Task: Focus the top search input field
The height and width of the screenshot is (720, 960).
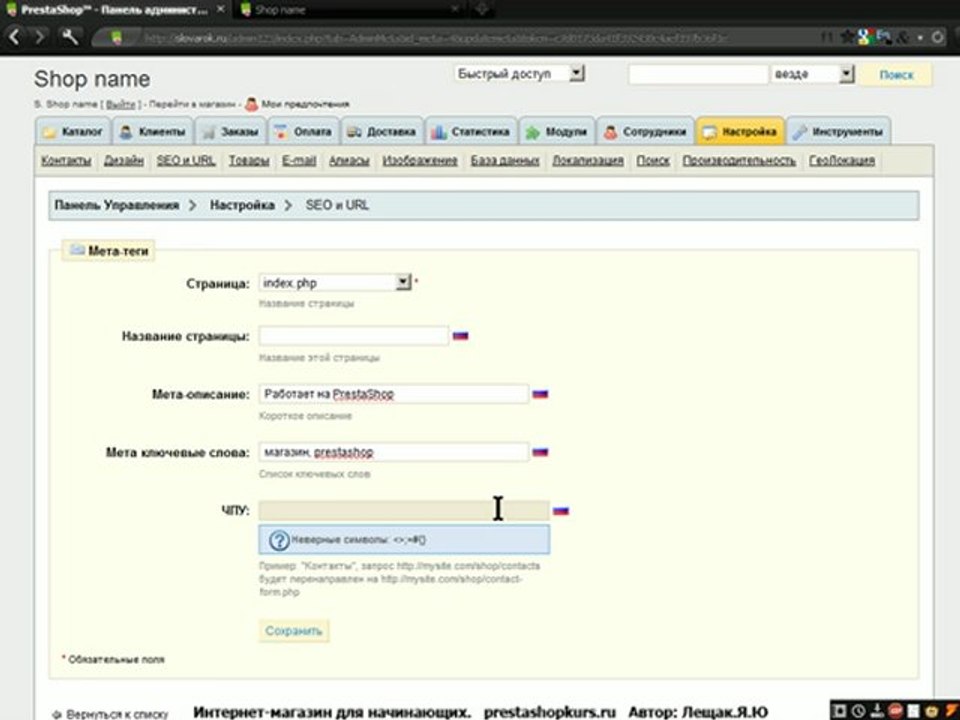Action: pos(698,74)
